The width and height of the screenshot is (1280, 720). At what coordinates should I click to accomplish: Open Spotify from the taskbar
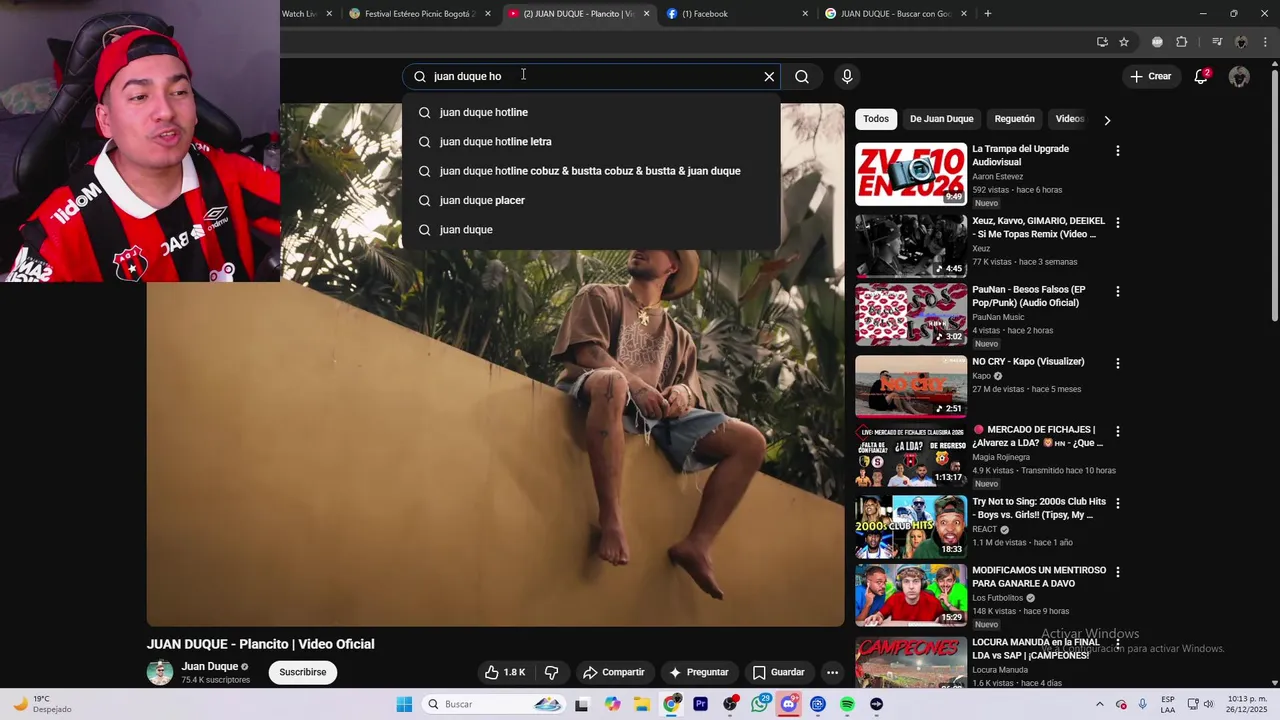tap(847, 704)
